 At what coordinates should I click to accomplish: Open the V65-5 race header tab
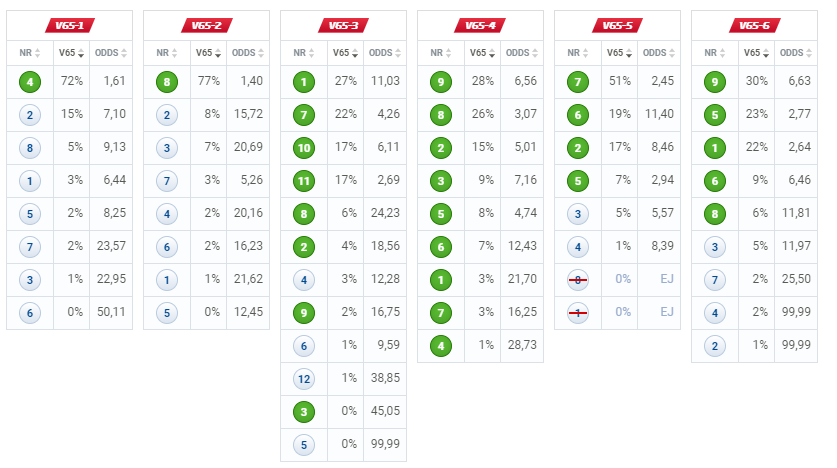618,26
